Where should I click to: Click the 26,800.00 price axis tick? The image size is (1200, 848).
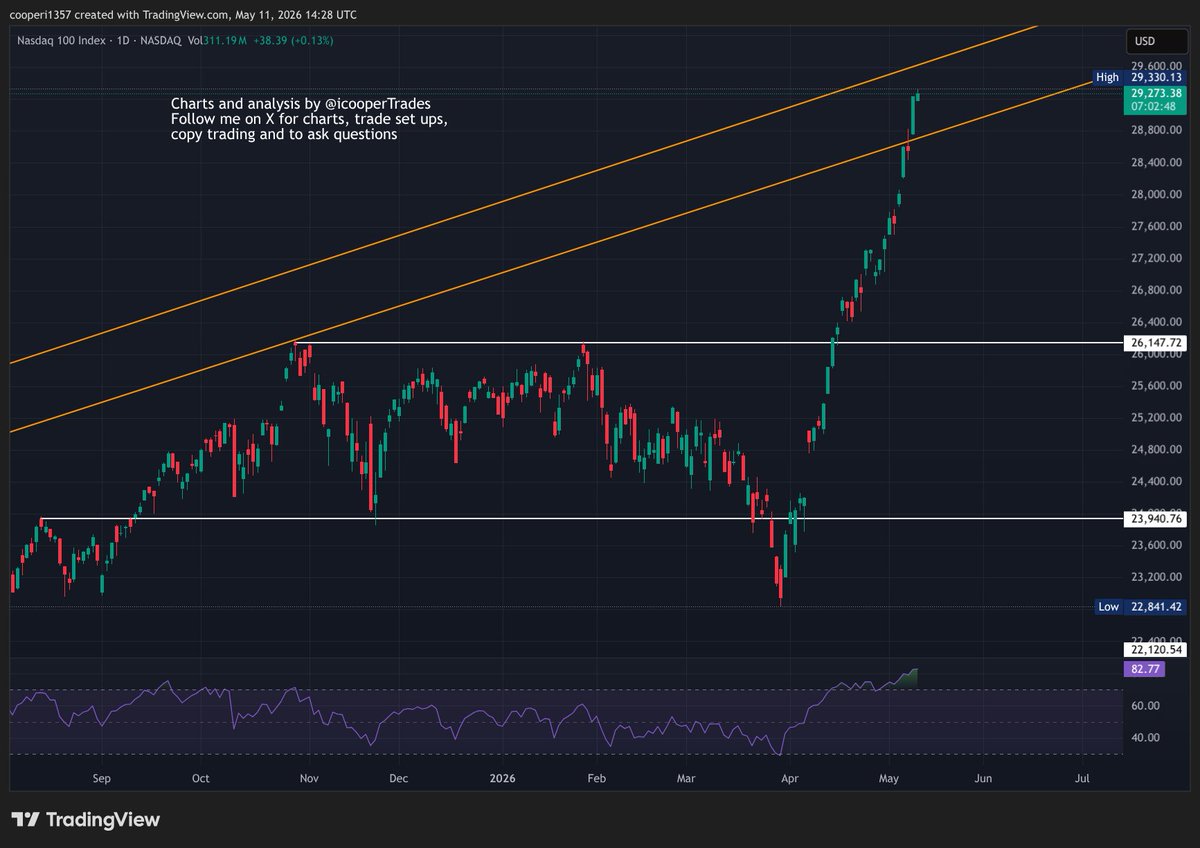(x=1158, y=290)
